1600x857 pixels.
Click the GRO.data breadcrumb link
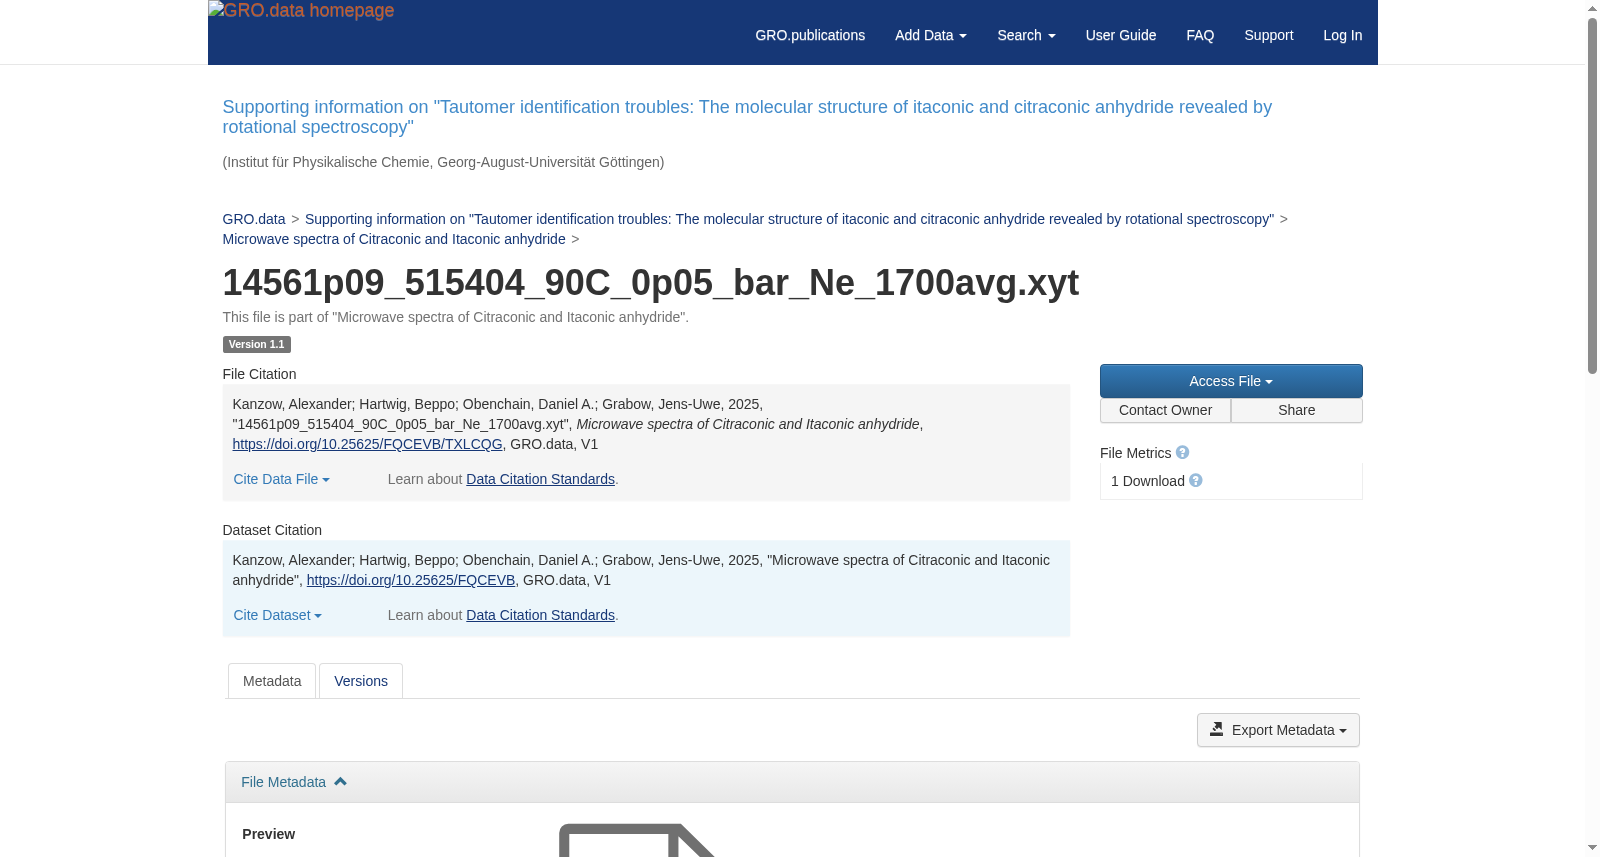point(254,219)
